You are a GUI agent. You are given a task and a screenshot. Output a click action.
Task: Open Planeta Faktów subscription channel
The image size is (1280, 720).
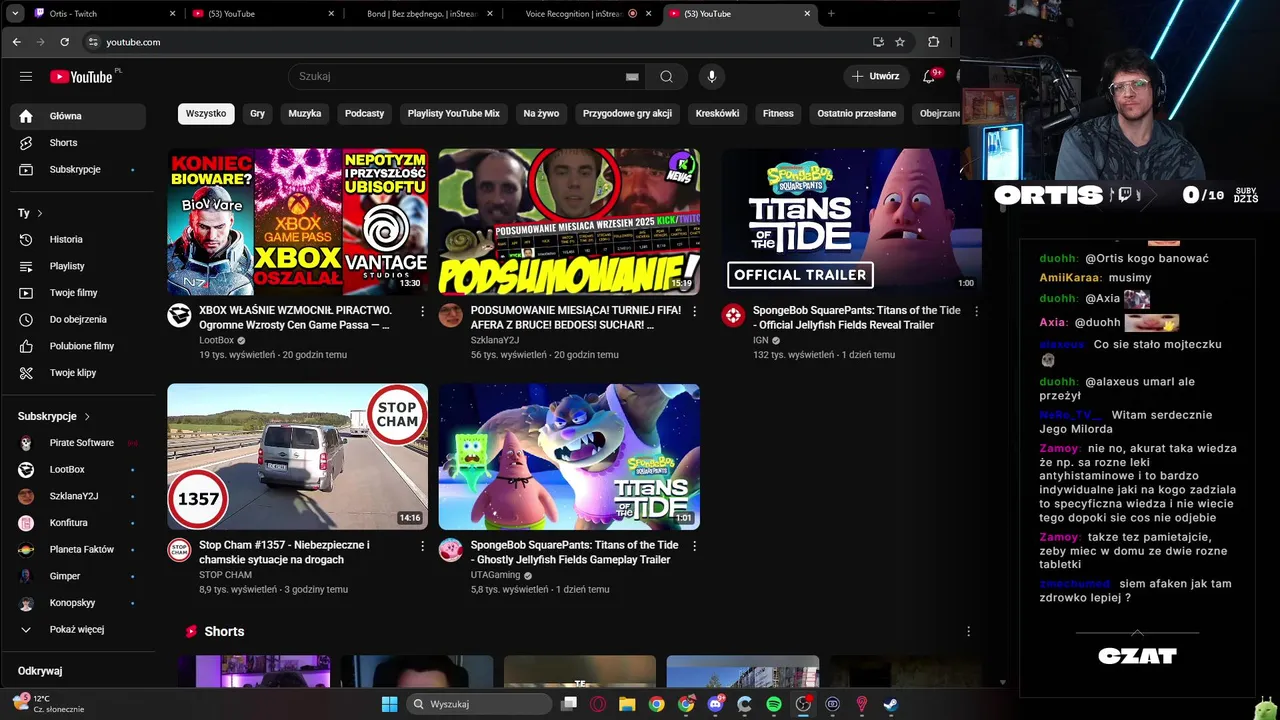78,549
